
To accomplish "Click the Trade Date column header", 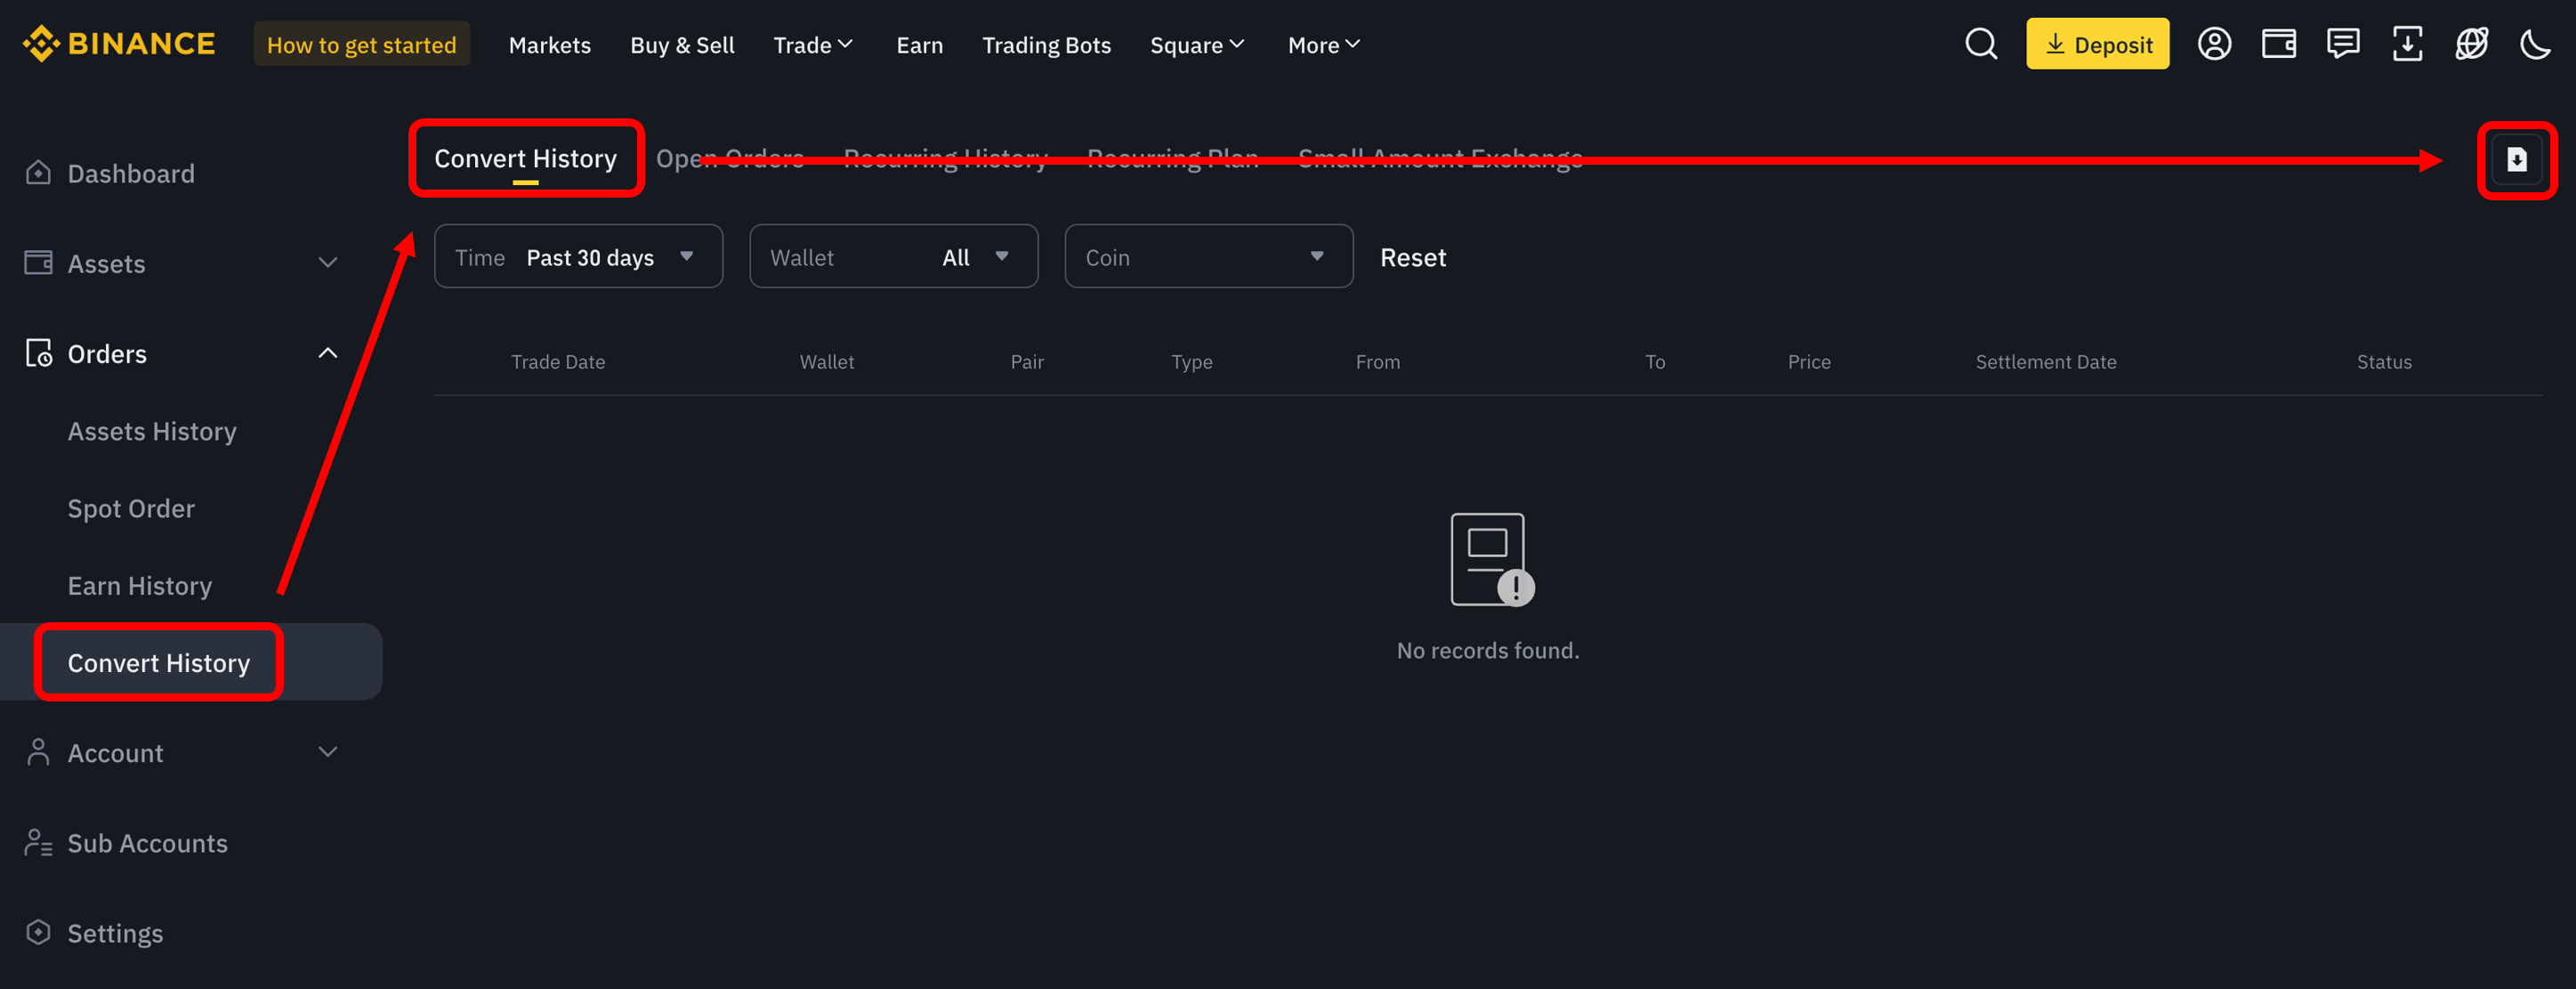I will [x=558, y=362].
